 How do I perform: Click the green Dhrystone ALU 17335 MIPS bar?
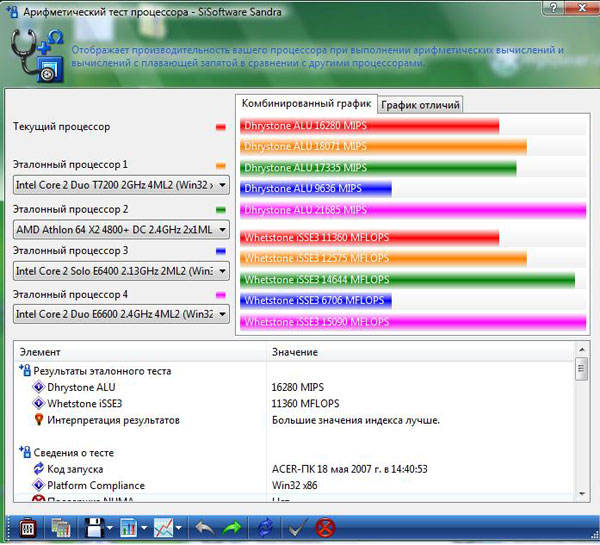coord(378,168)
